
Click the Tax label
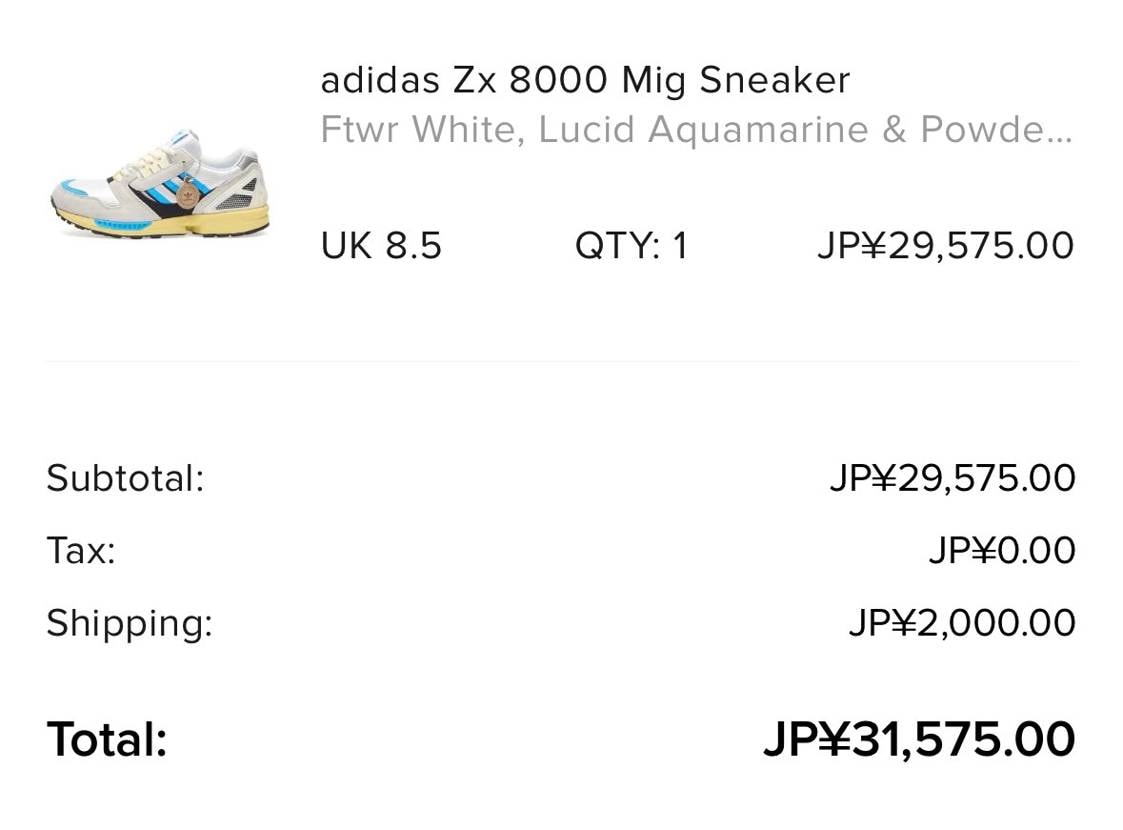[x=81, y=551]
